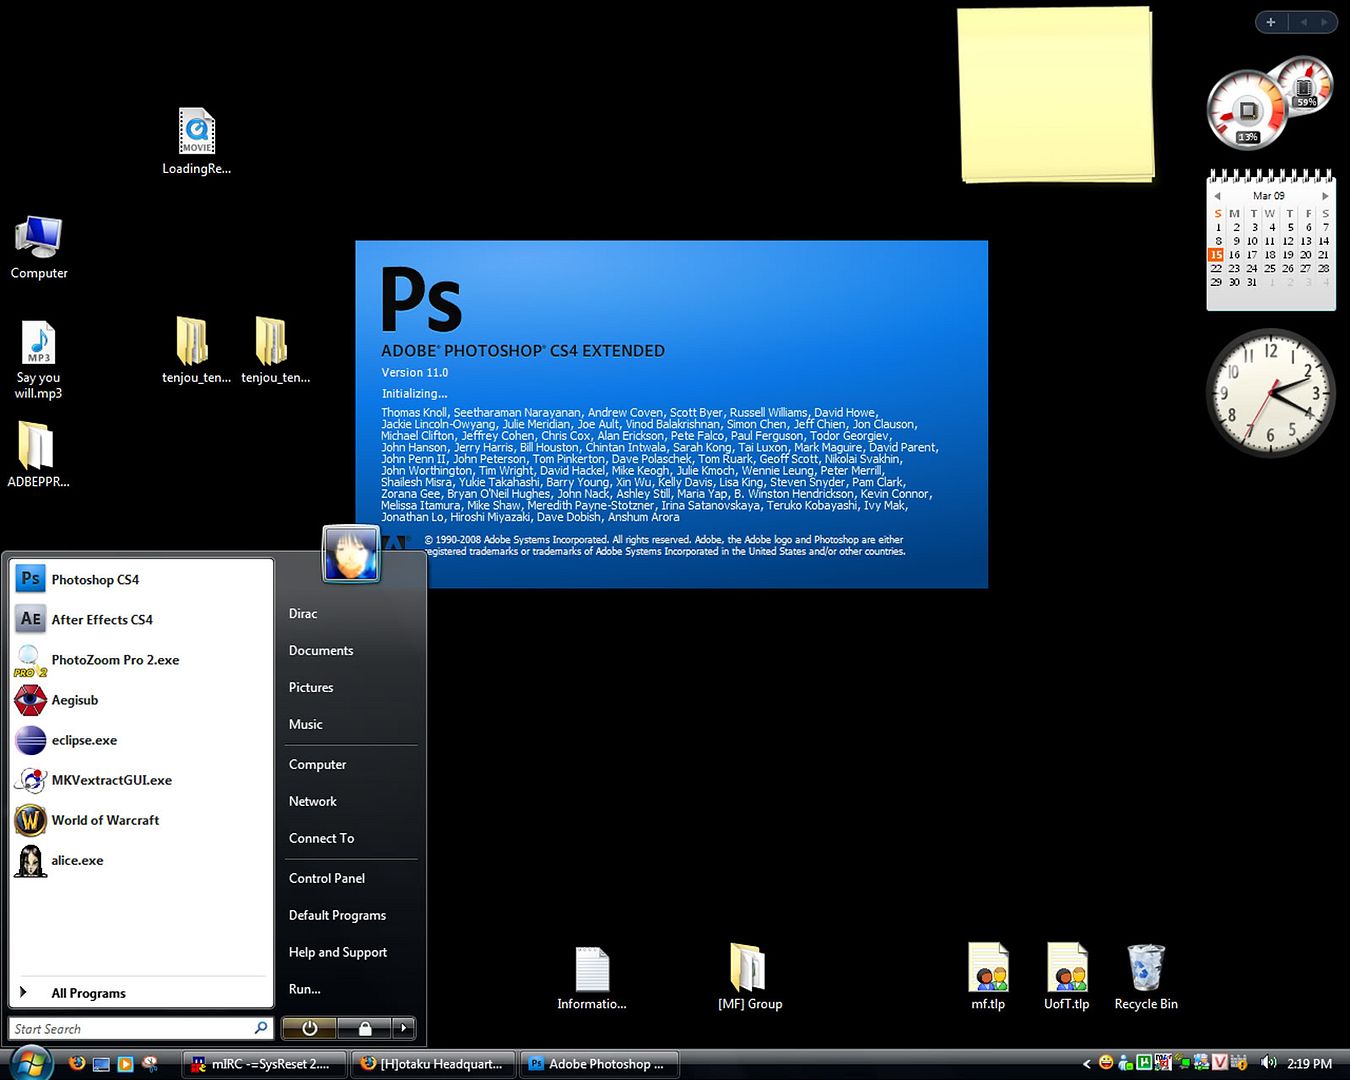
Task: Click the red V tray icon
Action: (x=1220, y=1063)
